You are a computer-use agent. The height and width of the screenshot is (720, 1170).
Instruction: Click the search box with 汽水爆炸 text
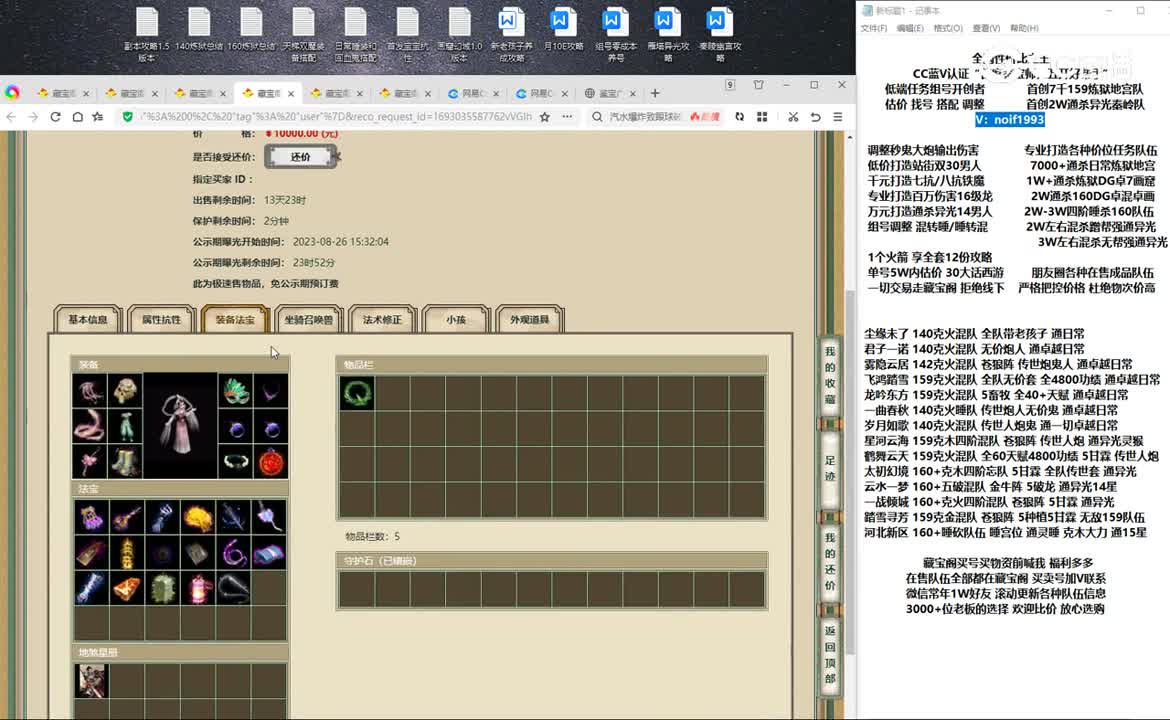646,117
